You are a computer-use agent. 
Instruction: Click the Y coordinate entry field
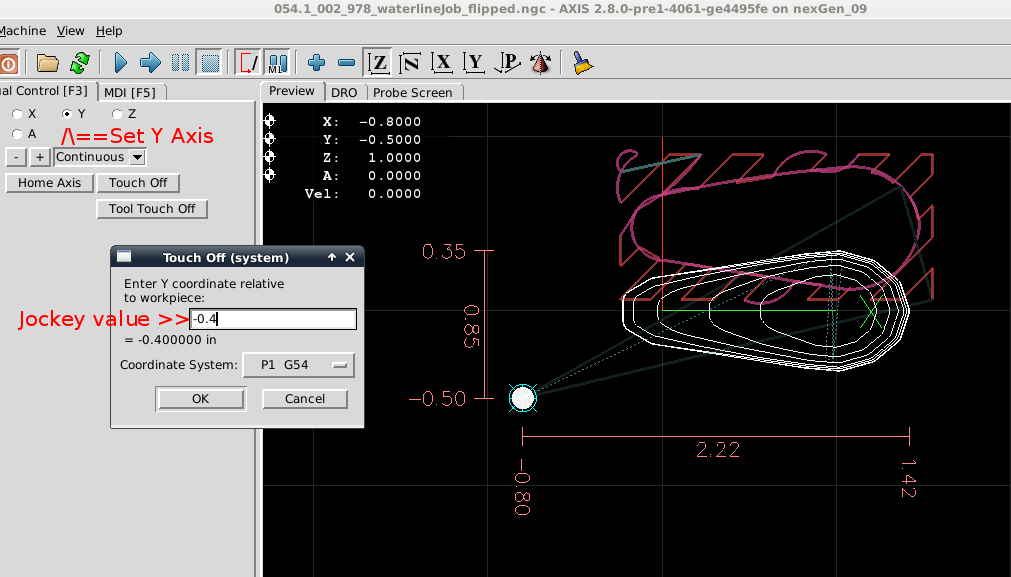(272, 319)
